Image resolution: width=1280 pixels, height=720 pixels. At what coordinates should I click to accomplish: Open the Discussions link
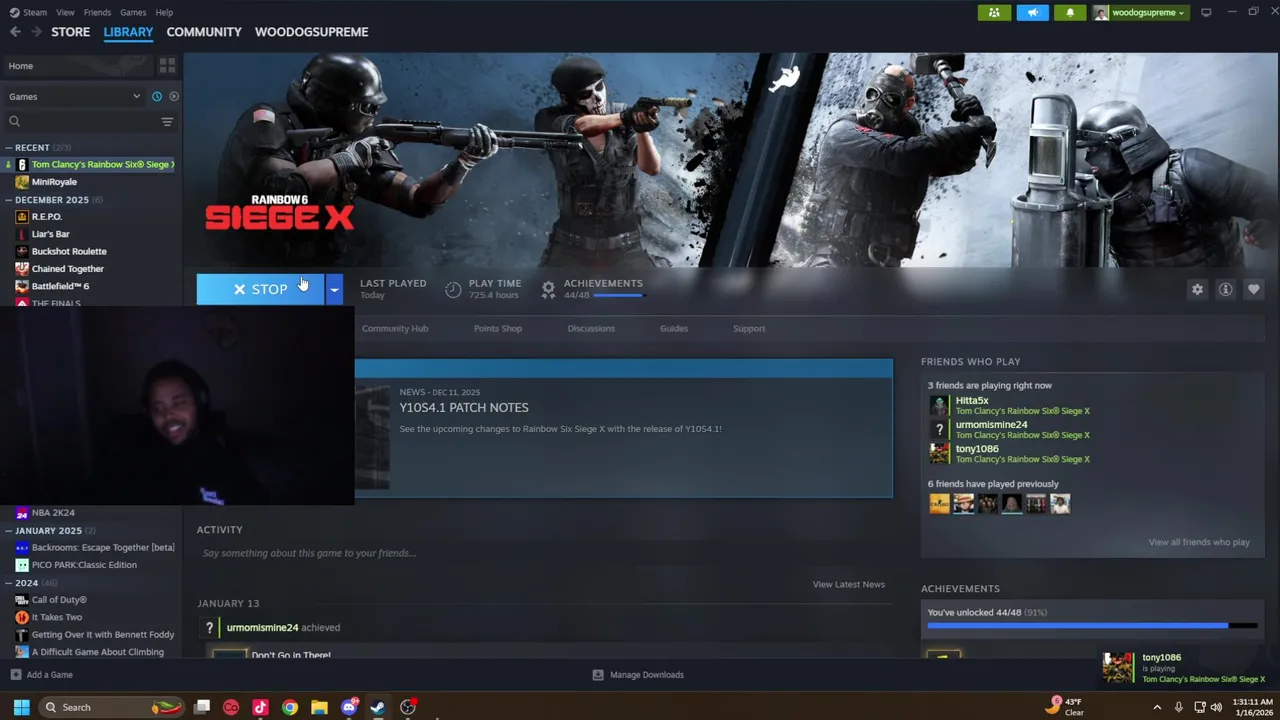tap(591, 328)
